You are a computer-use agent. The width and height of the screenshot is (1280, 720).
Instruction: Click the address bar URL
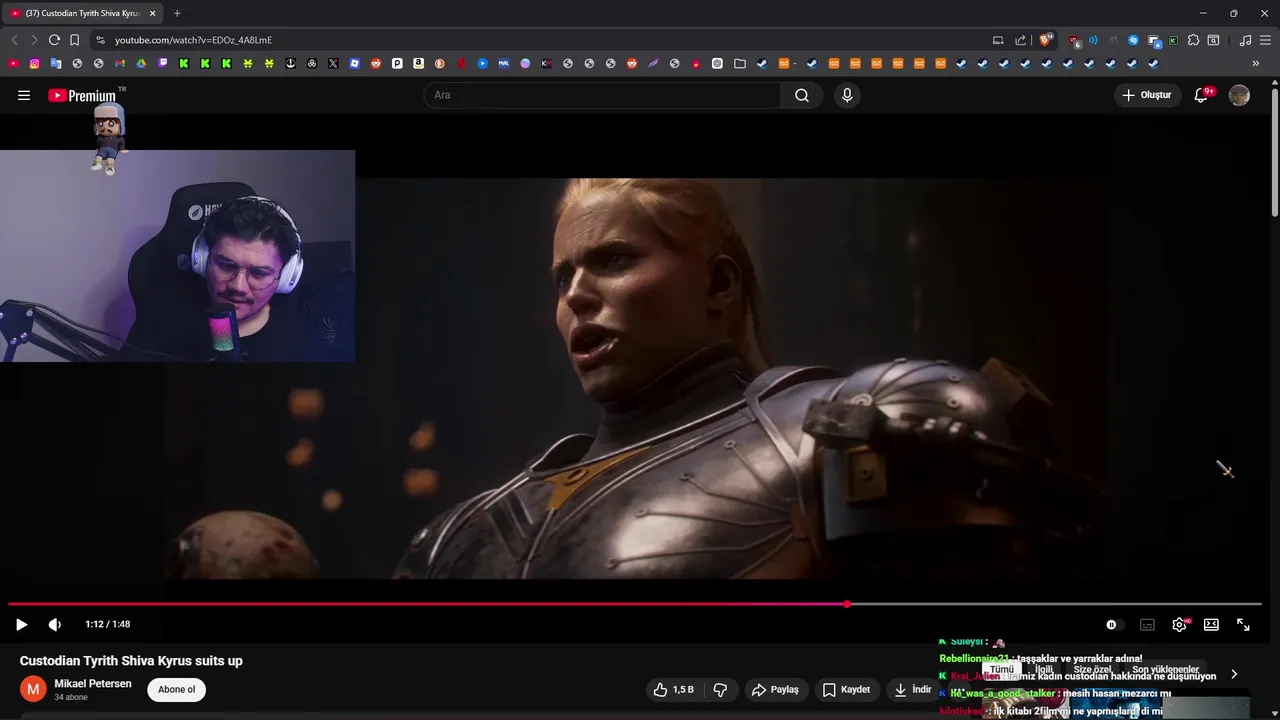[193, 40]
